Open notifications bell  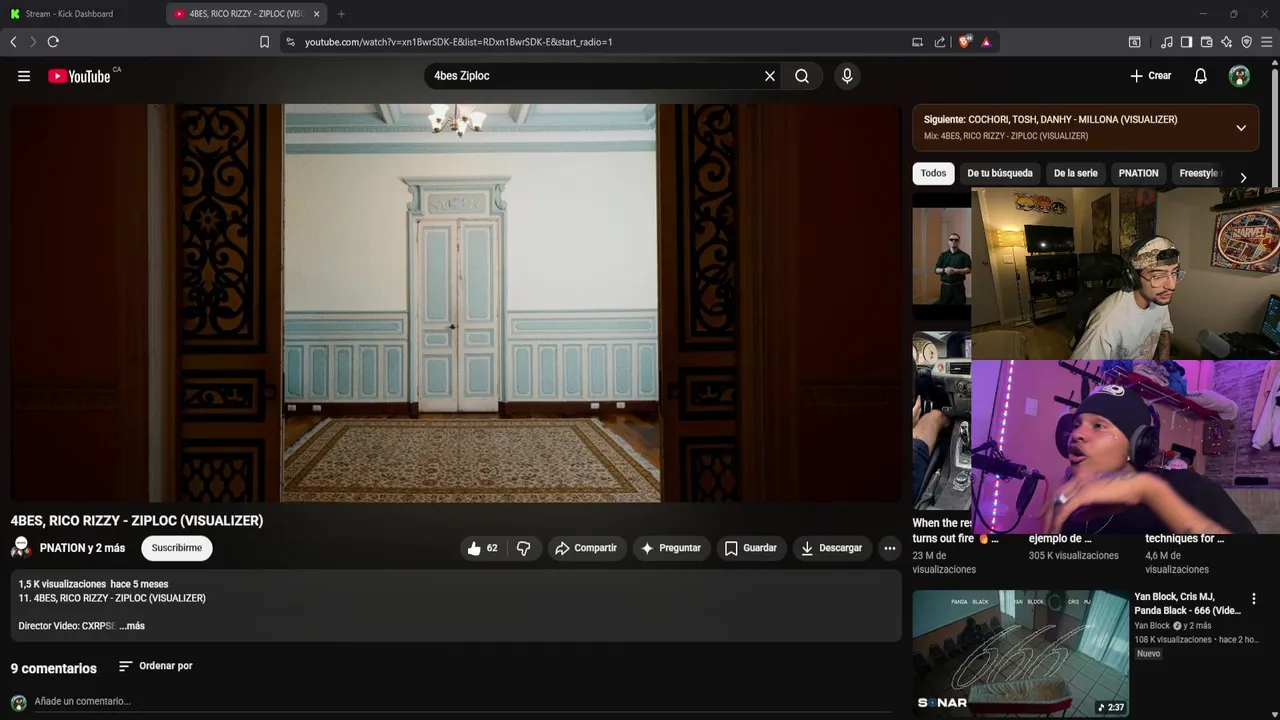coord(1201,76)
